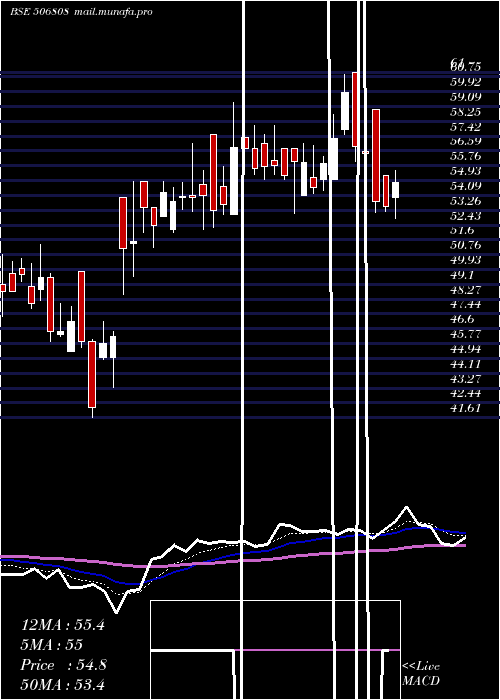The image size is (500, 700).
Task: Click the '<<Live MACD' label
Action: click(x=421, y=674)
